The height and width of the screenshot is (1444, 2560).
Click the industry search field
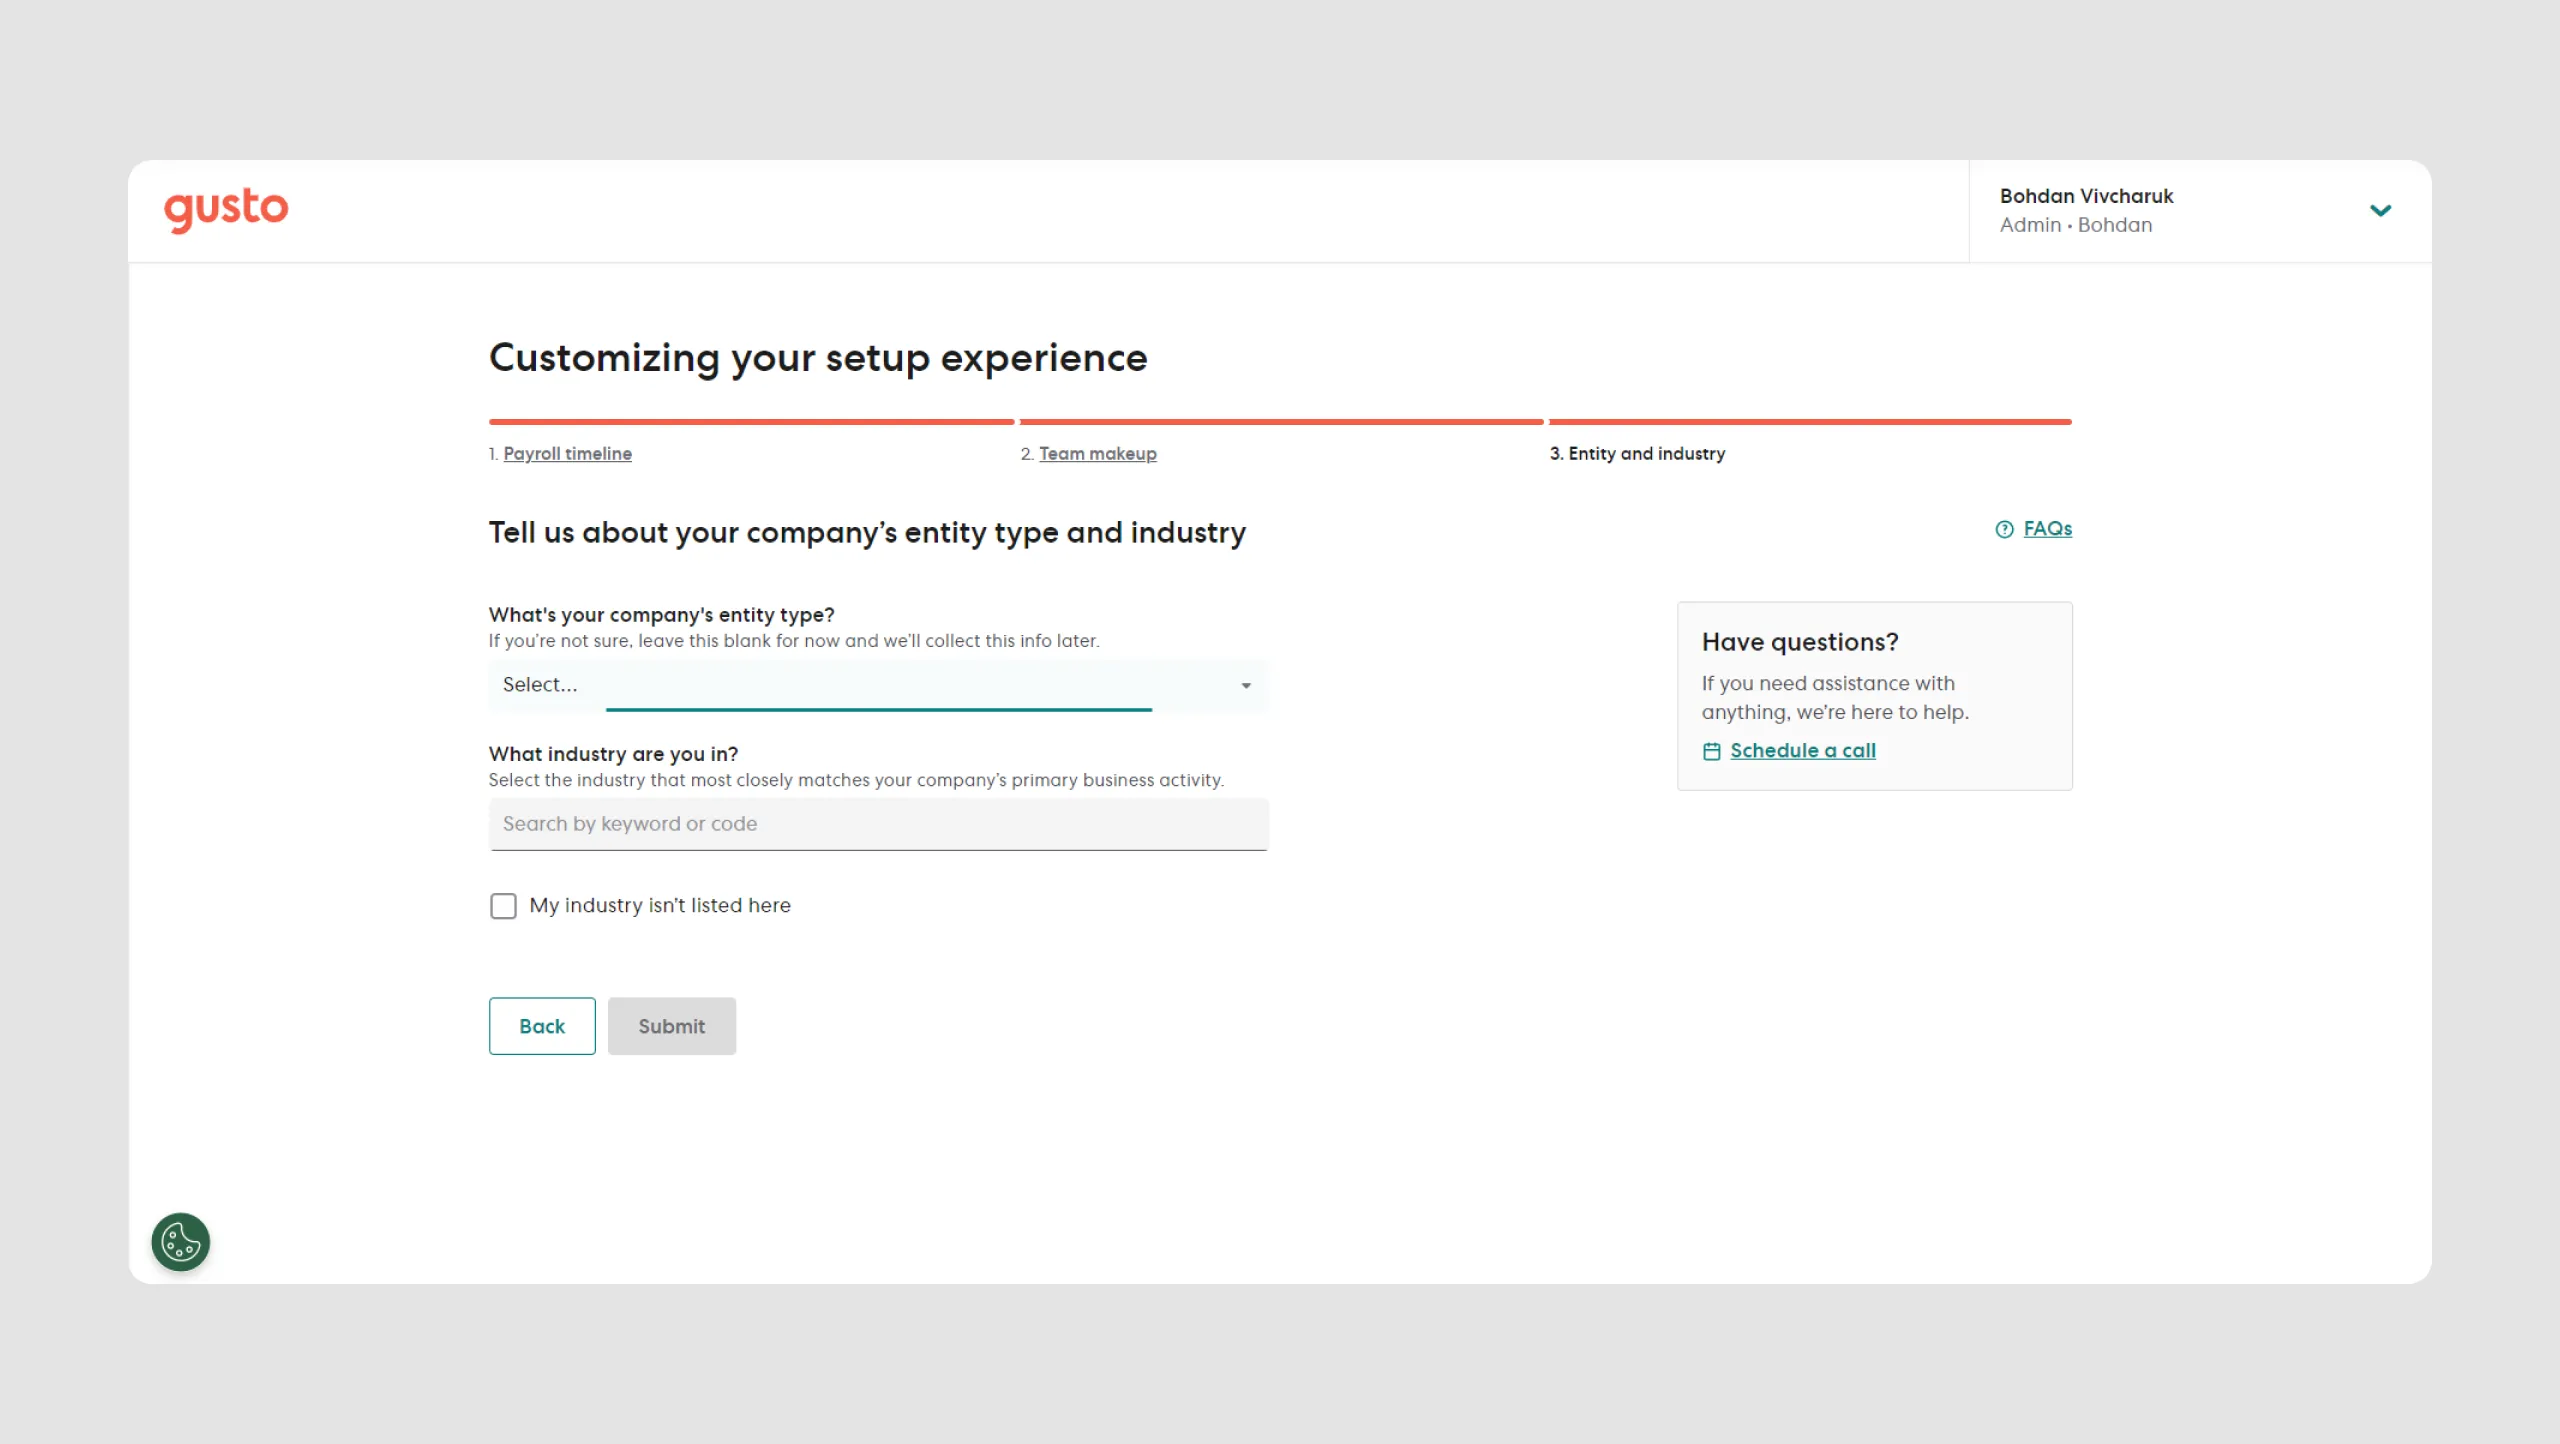coord(877,824)
